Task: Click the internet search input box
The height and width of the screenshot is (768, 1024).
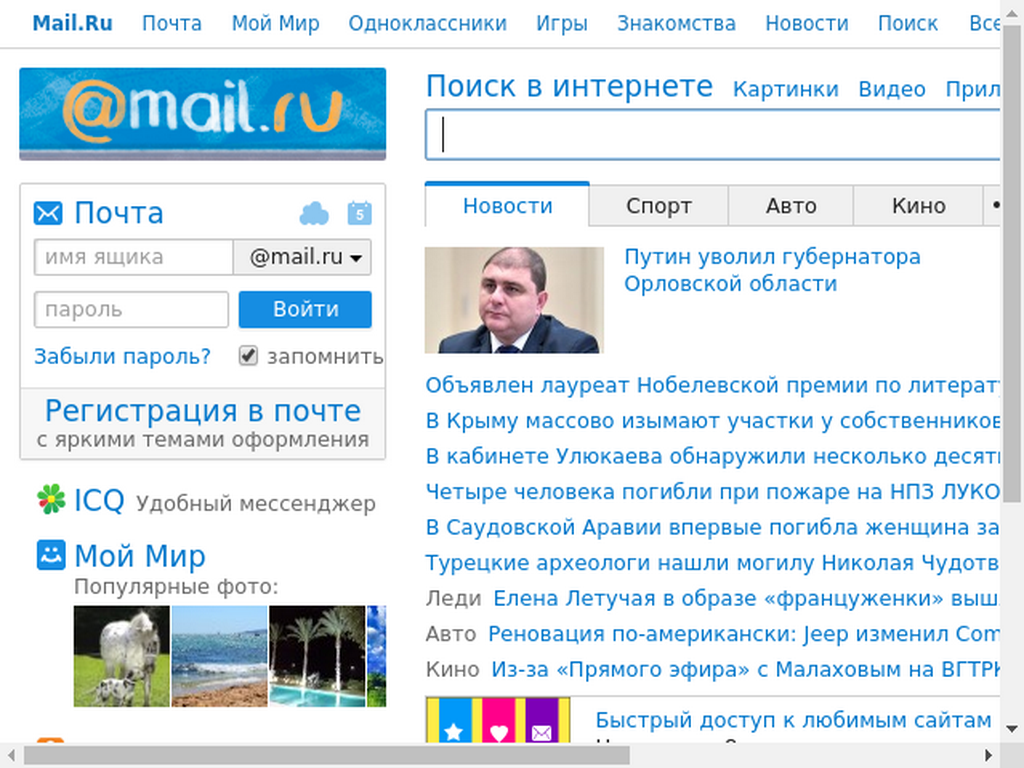Action: (x=712, y=135)
